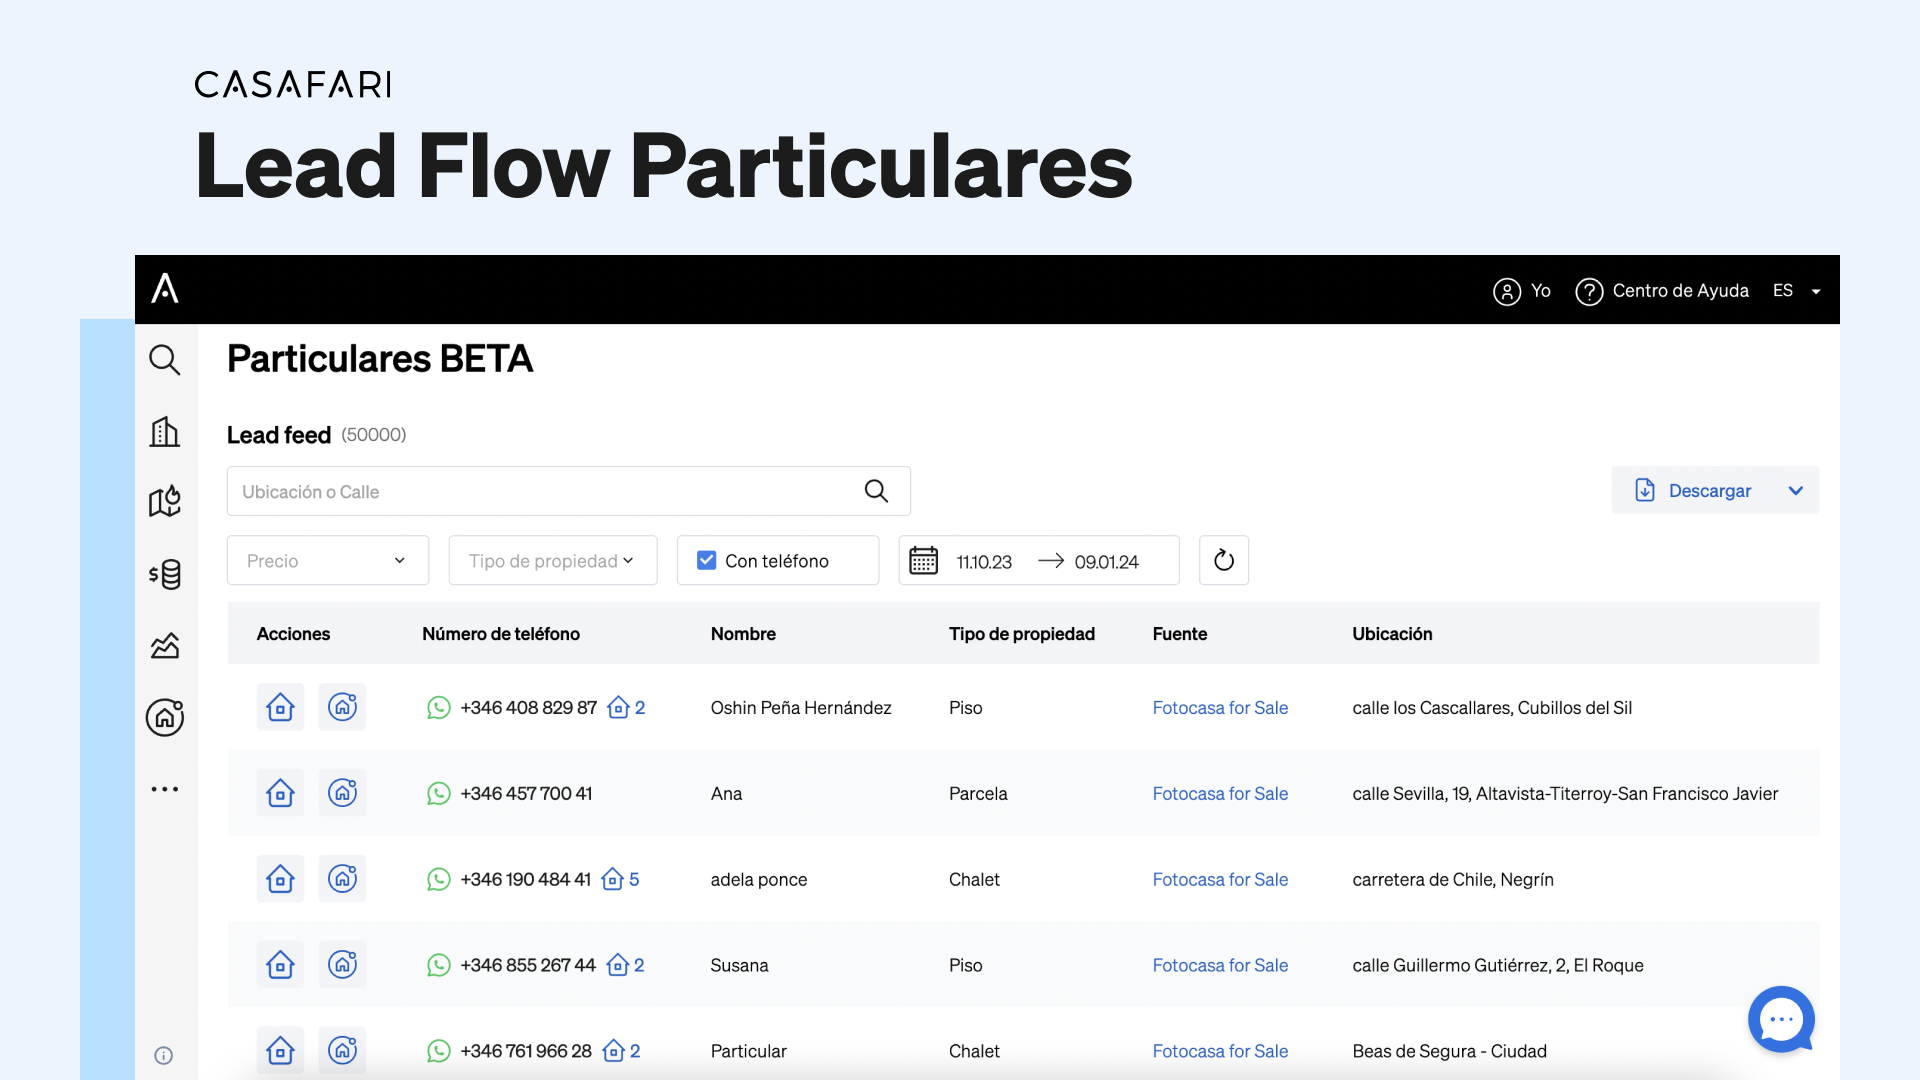Open the map/location sidebar icon panel

165,501
